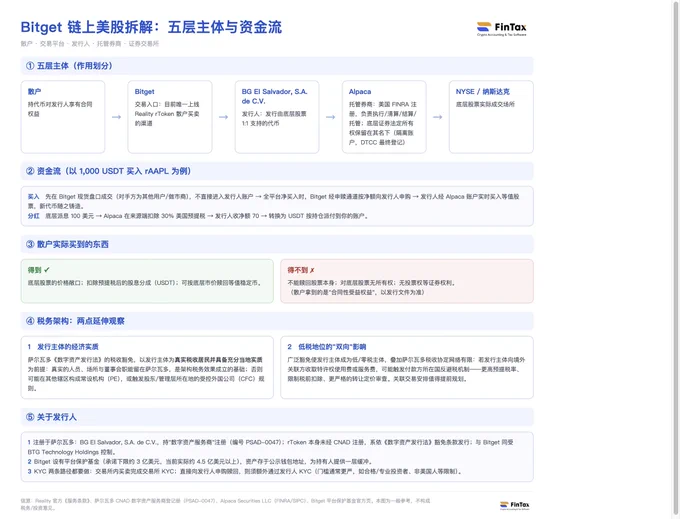Click the 'Alpaca' card title

[360, 91]
